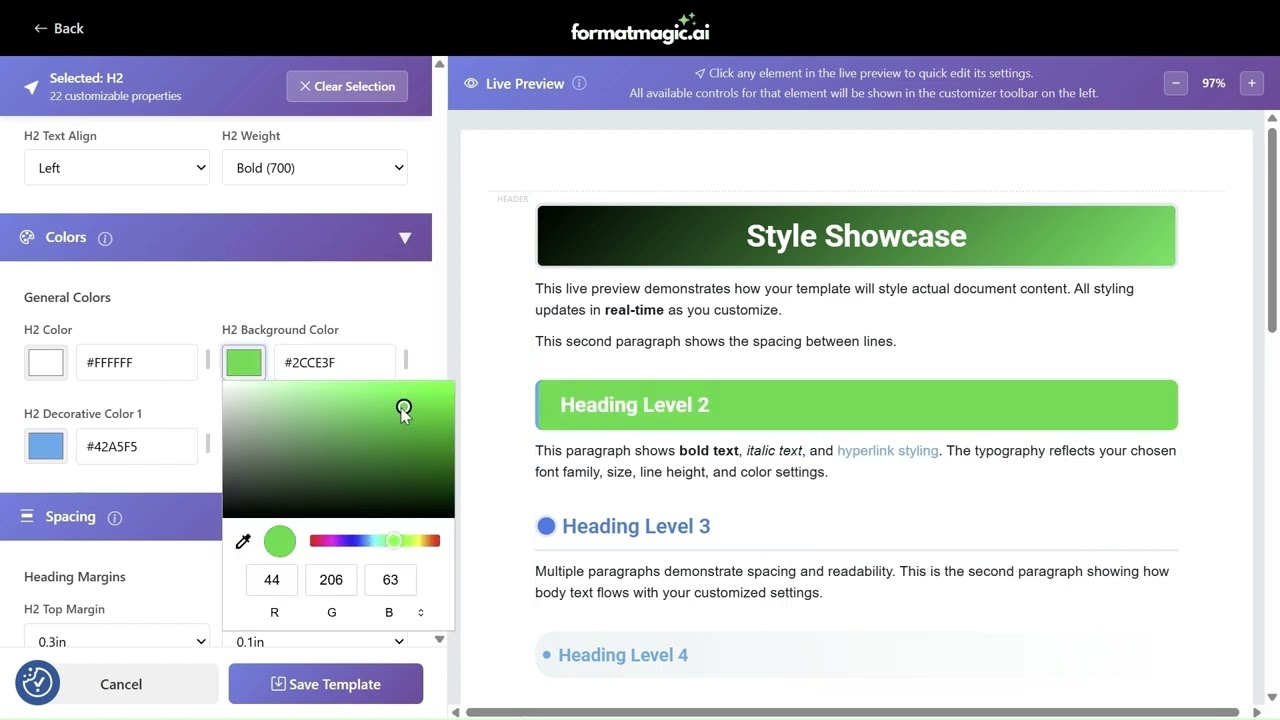The width and height of the screenshot is (1280, 720).
Task: Click the G value field showing 206
Action: pyautogui.click(x=331, y=579)
